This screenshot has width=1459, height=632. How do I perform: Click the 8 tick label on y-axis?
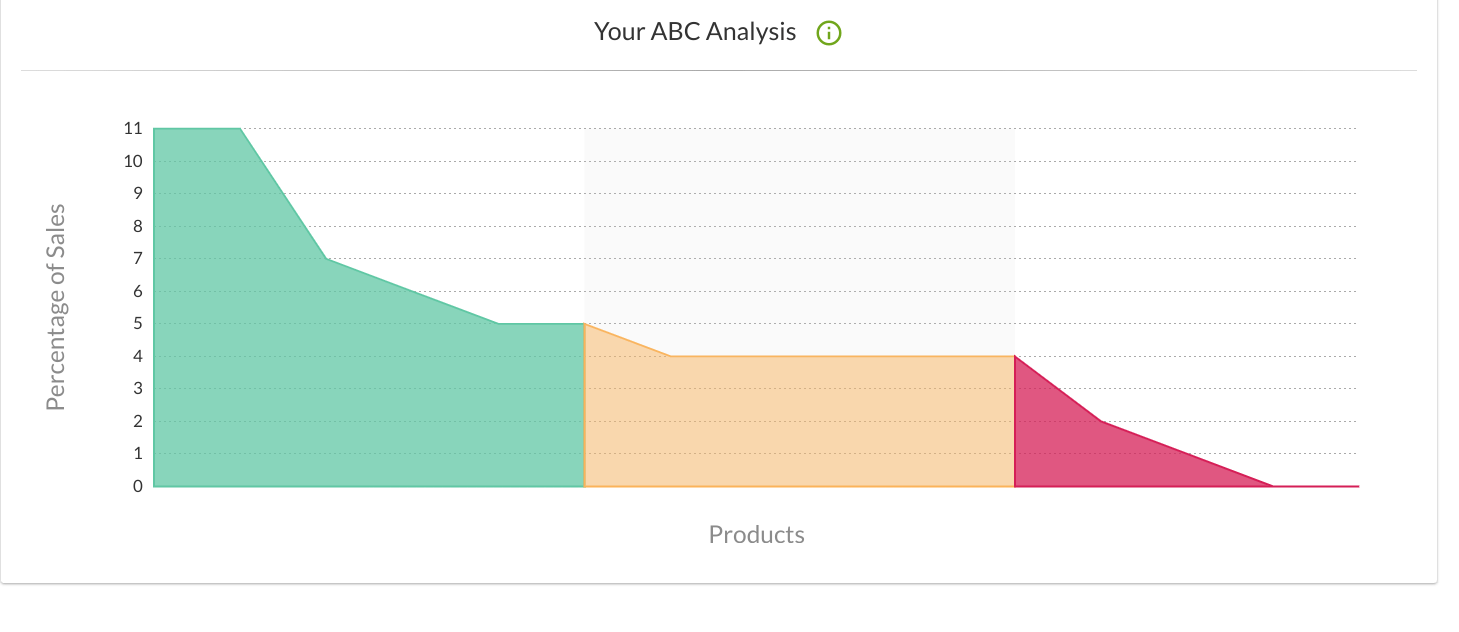[137, 226]
